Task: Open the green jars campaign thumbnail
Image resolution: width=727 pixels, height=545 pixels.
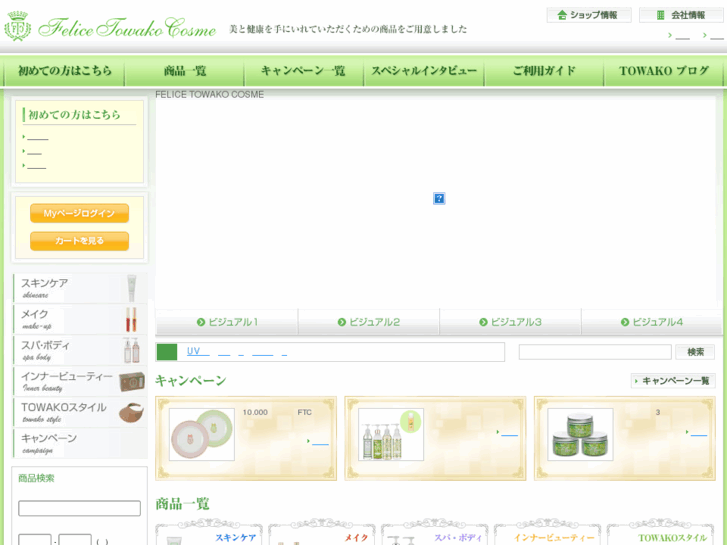Action: tap(580, 434)
